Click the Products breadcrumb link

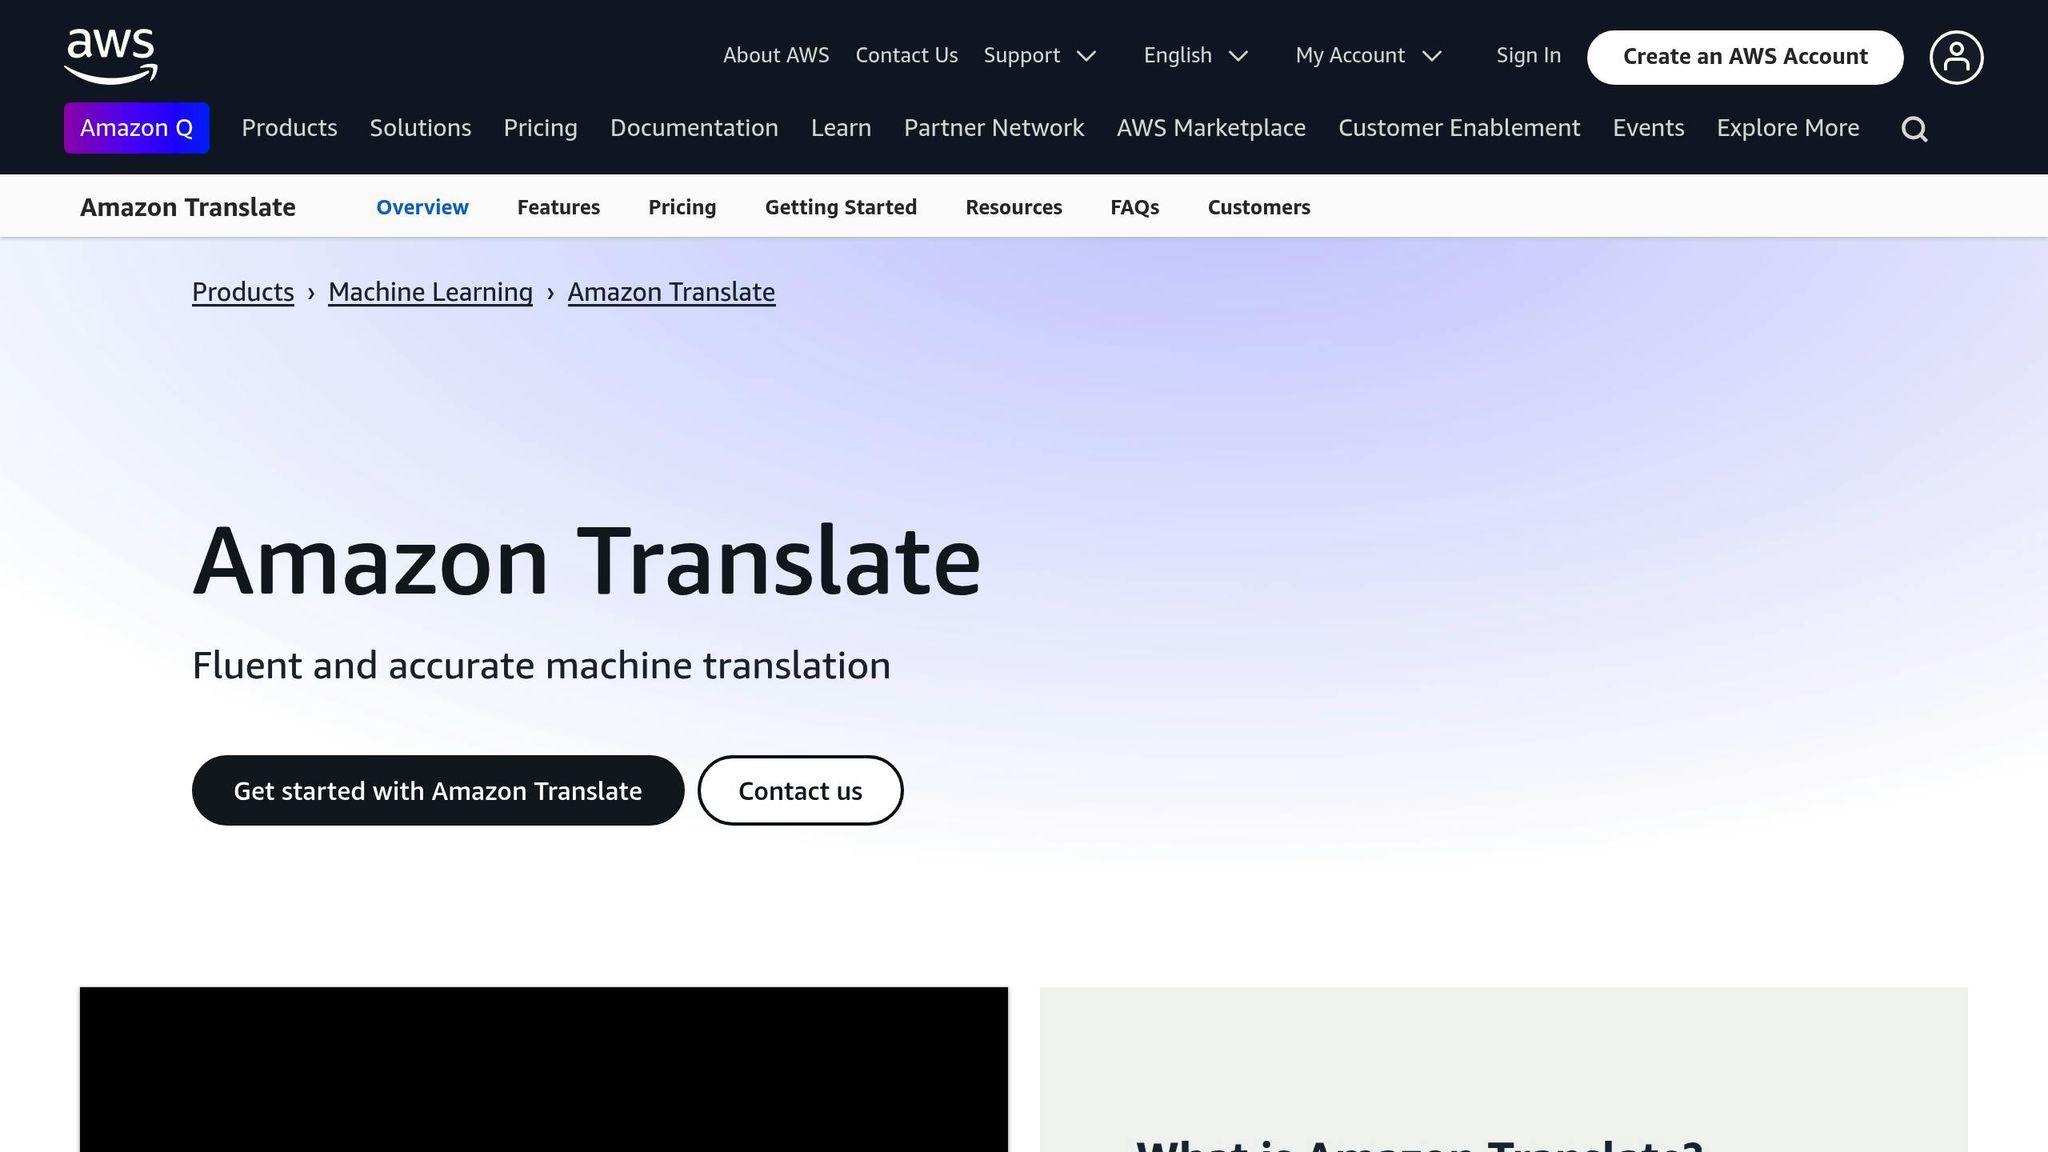click(x=242, y=292)
